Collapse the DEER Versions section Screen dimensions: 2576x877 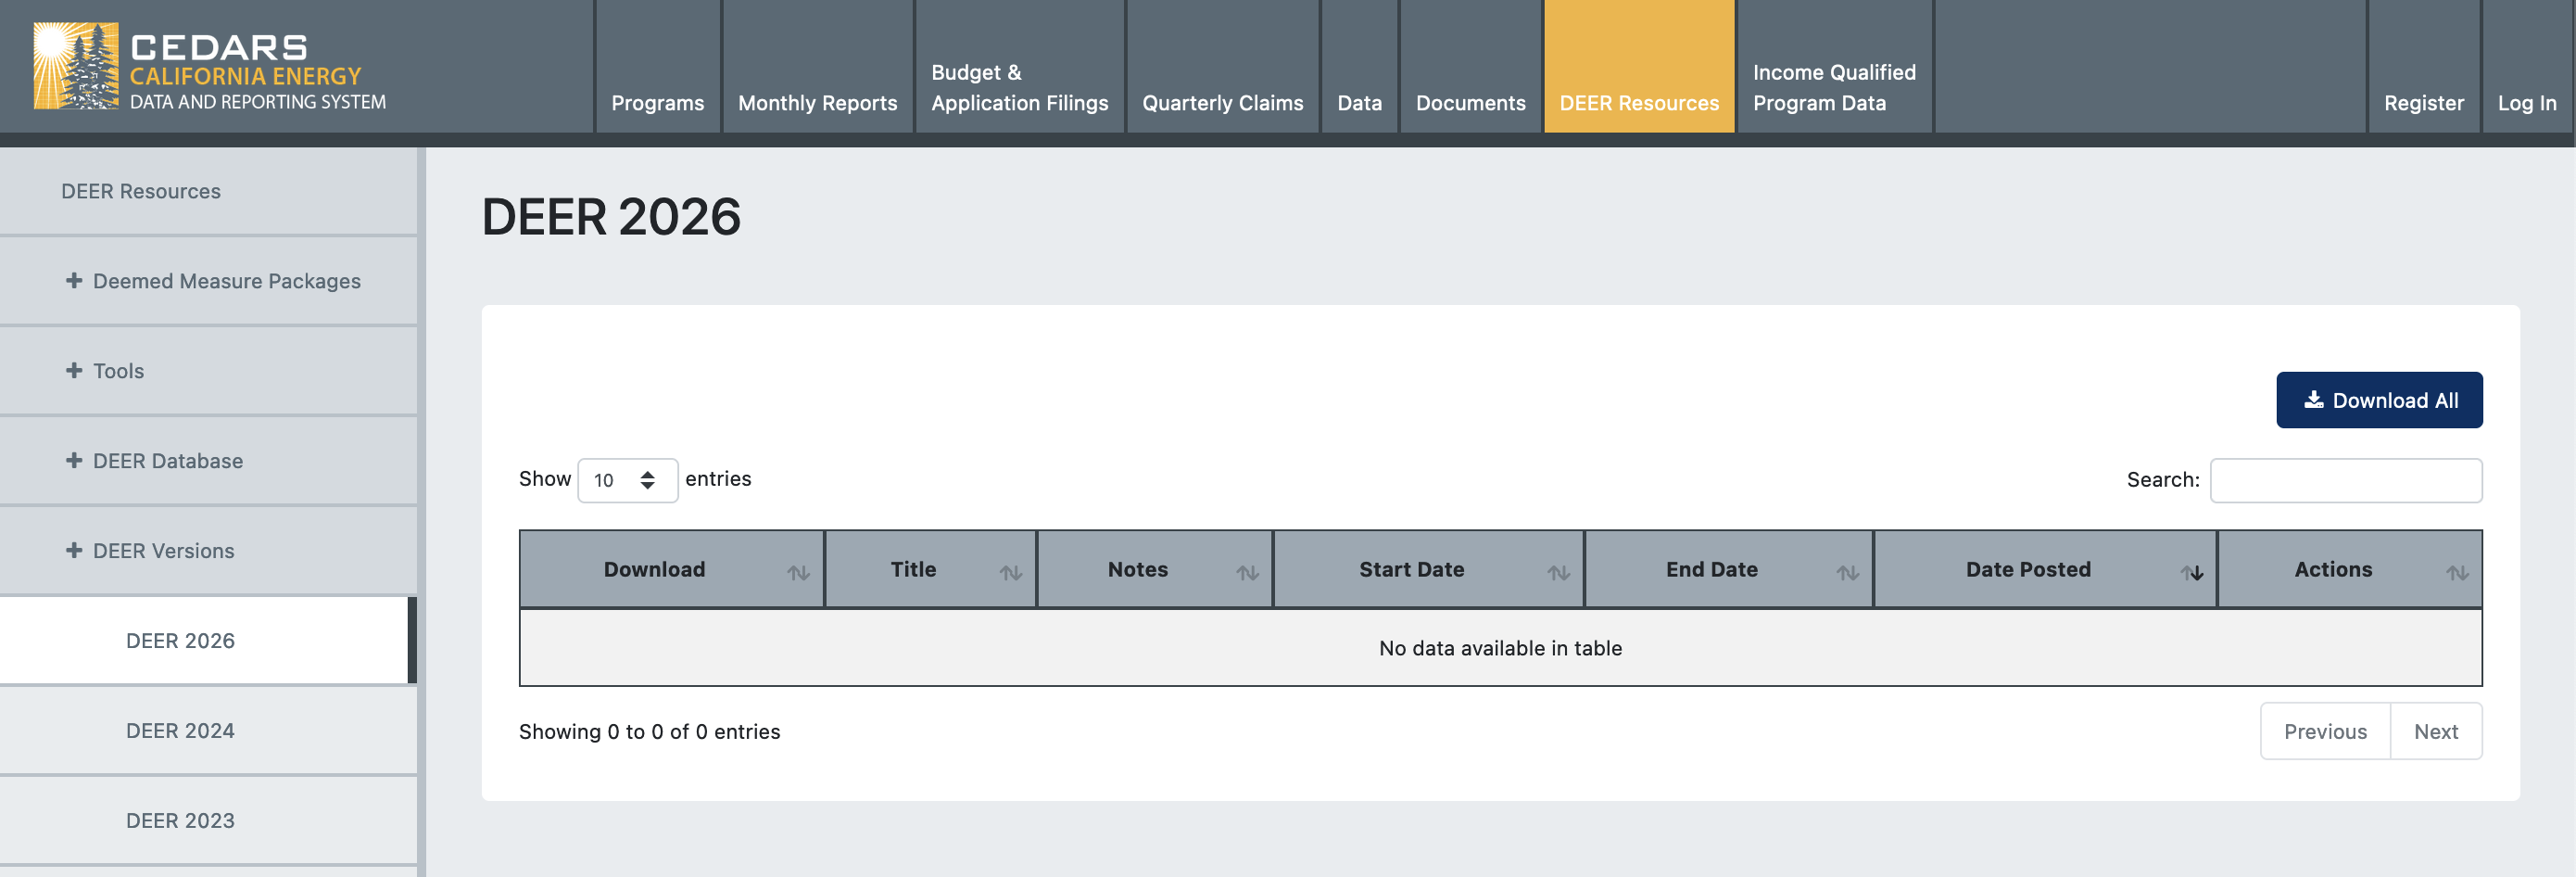(74, 551)
